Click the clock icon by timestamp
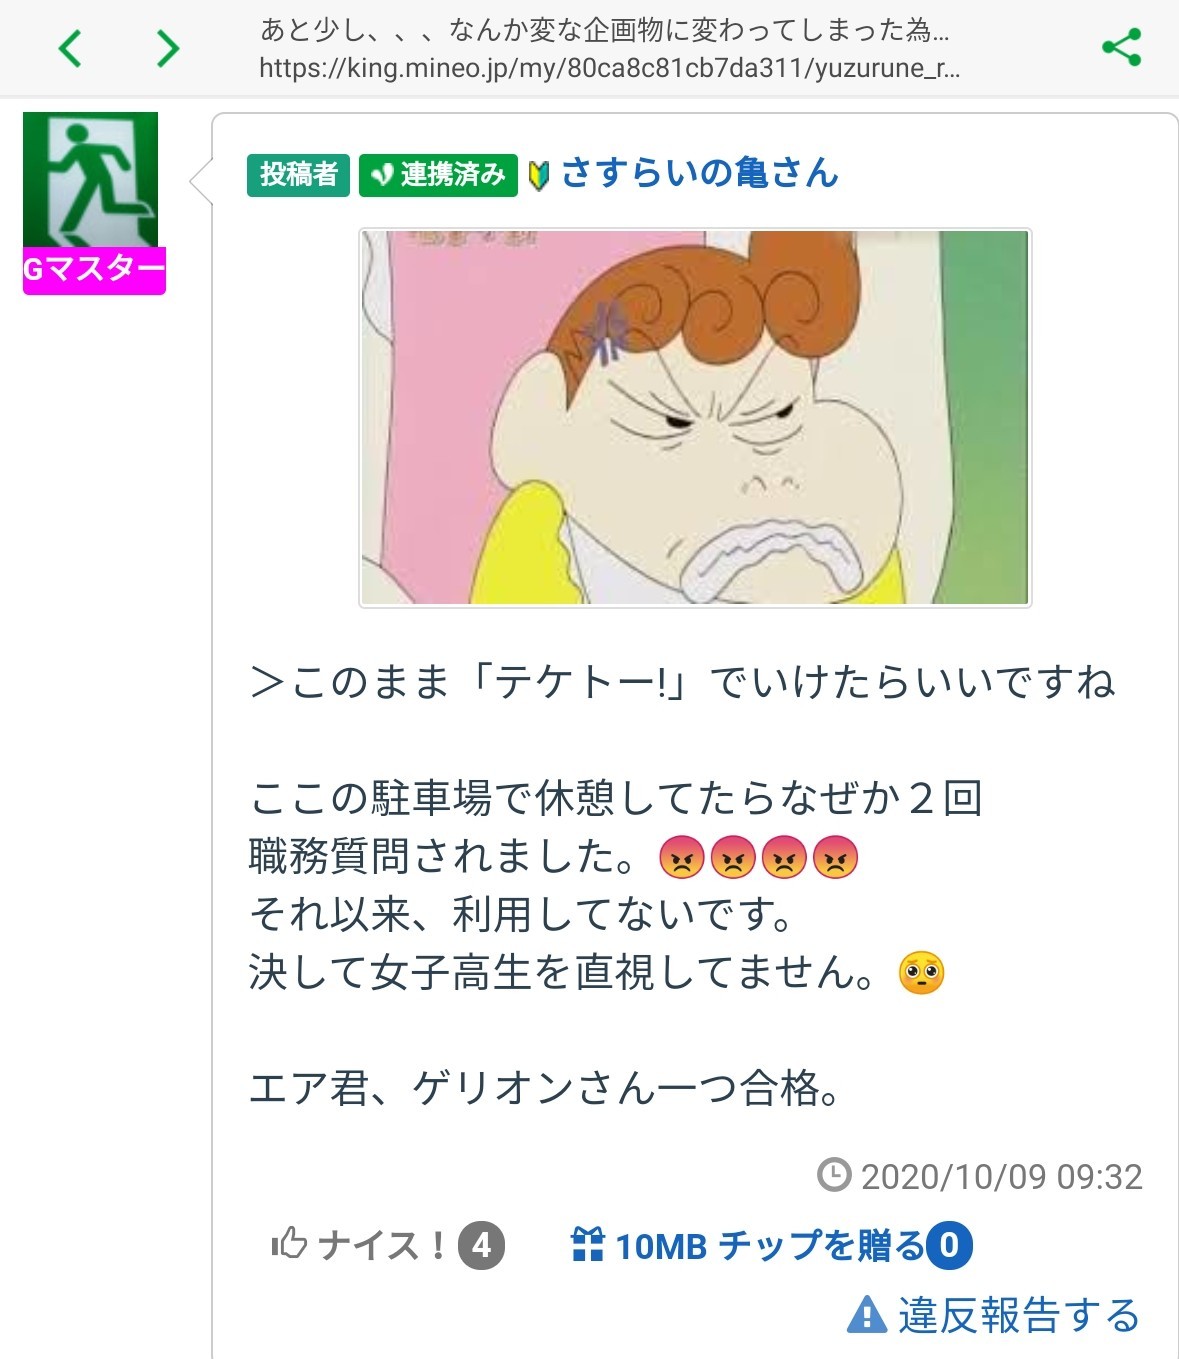This screenshot has width=1179, height=1359. [x=834, y=1175]
